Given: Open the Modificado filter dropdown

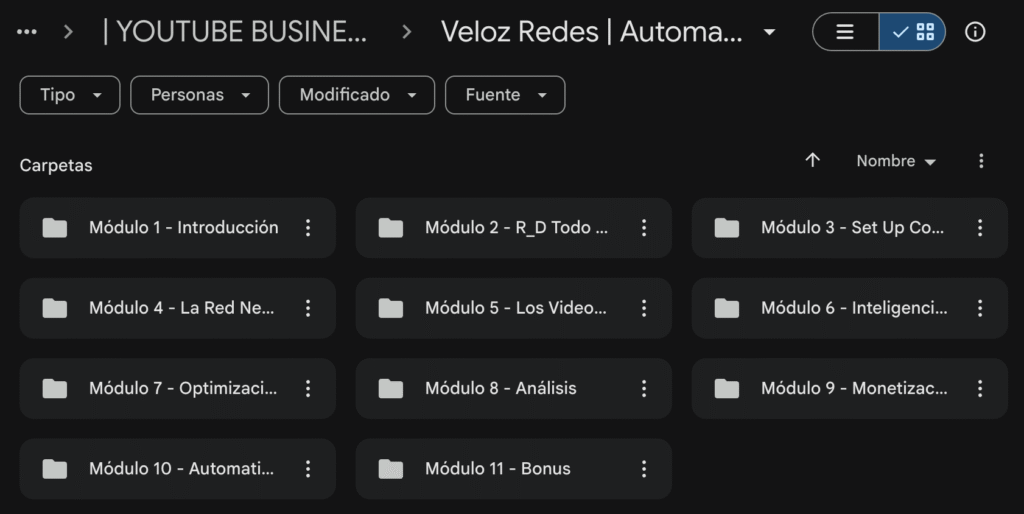Looking at the screenshot, I should tap(357, 95).
